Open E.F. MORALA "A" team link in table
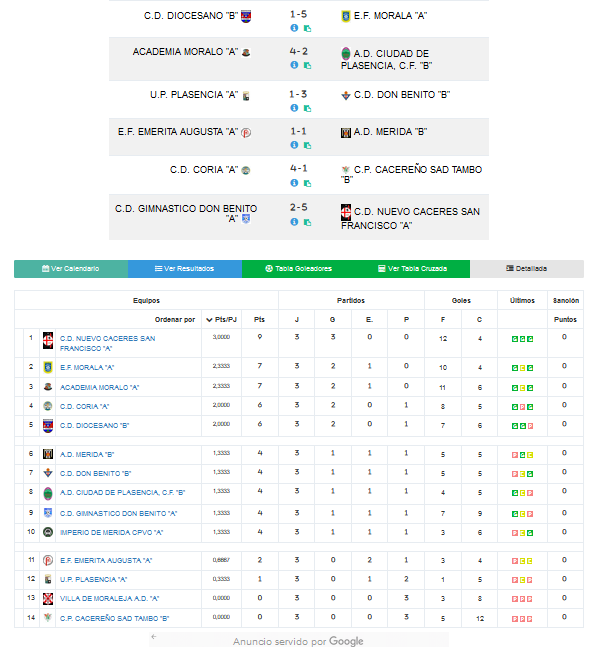This screenshot has width=605, height=647. click(x=87, y=367)
